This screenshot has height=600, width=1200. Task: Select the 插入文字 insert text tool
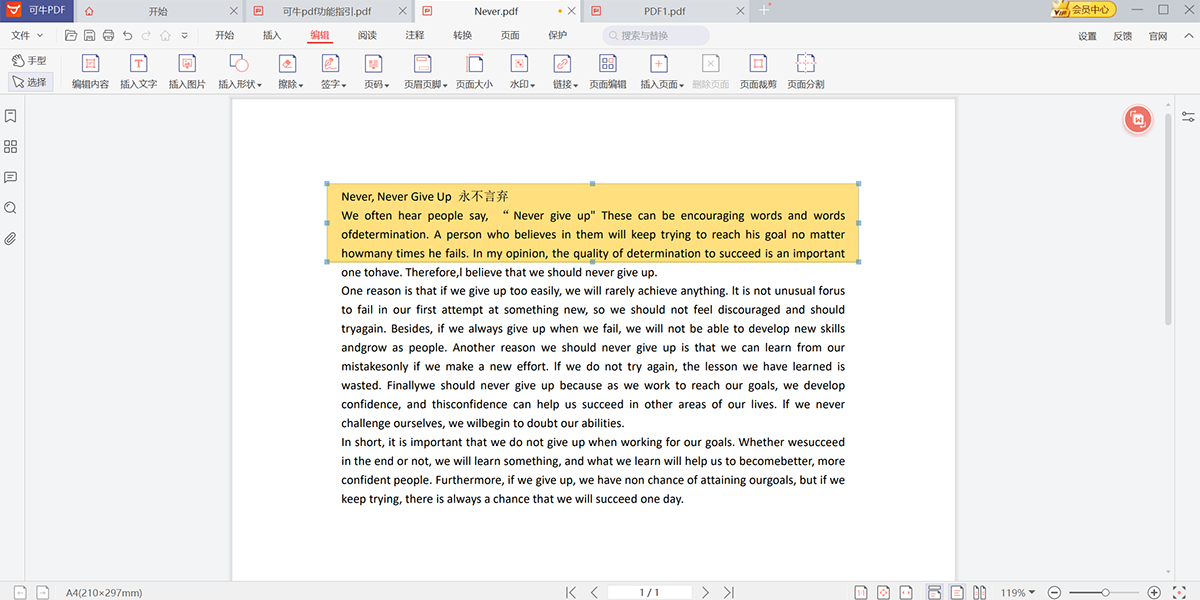tap(138, 71)
